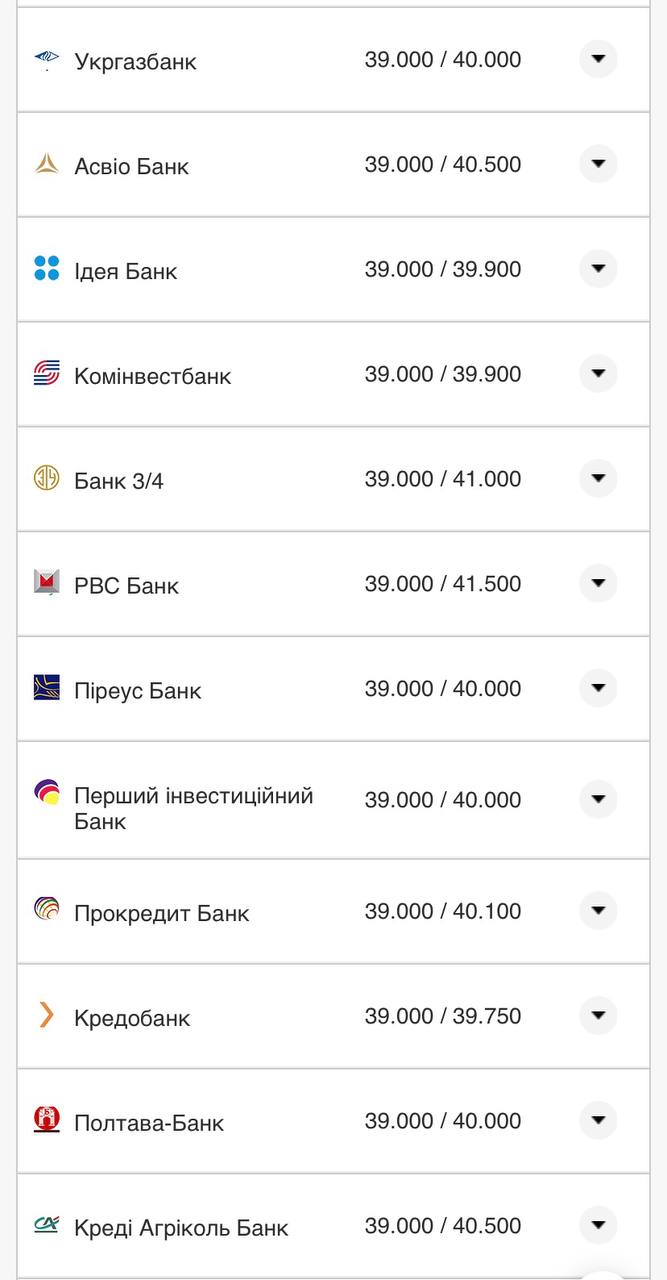667x1280 pixels.
Task: Click the Перший інвестиційний Банк name
Action: pyautogui.click(x=193, y=800)
